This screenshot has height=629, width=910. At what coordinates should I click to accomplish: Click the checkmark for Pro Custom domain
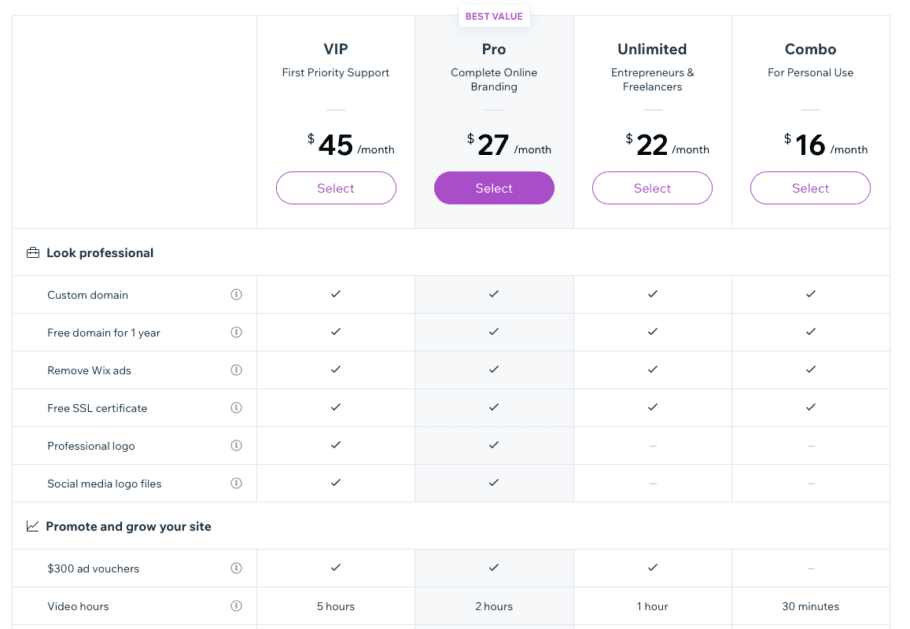tap(493, 294)
